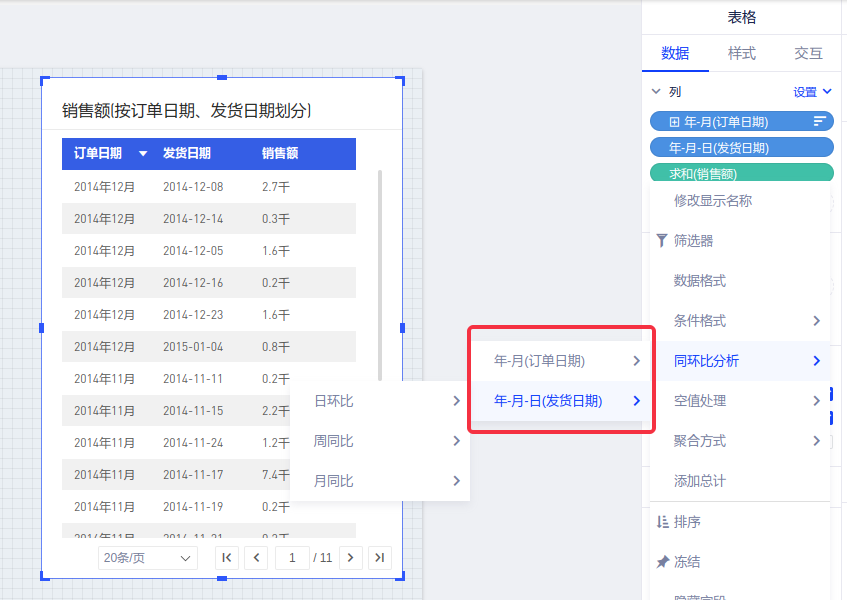
Task: Expand the 日环比 submenu
Action: [380, 401]
